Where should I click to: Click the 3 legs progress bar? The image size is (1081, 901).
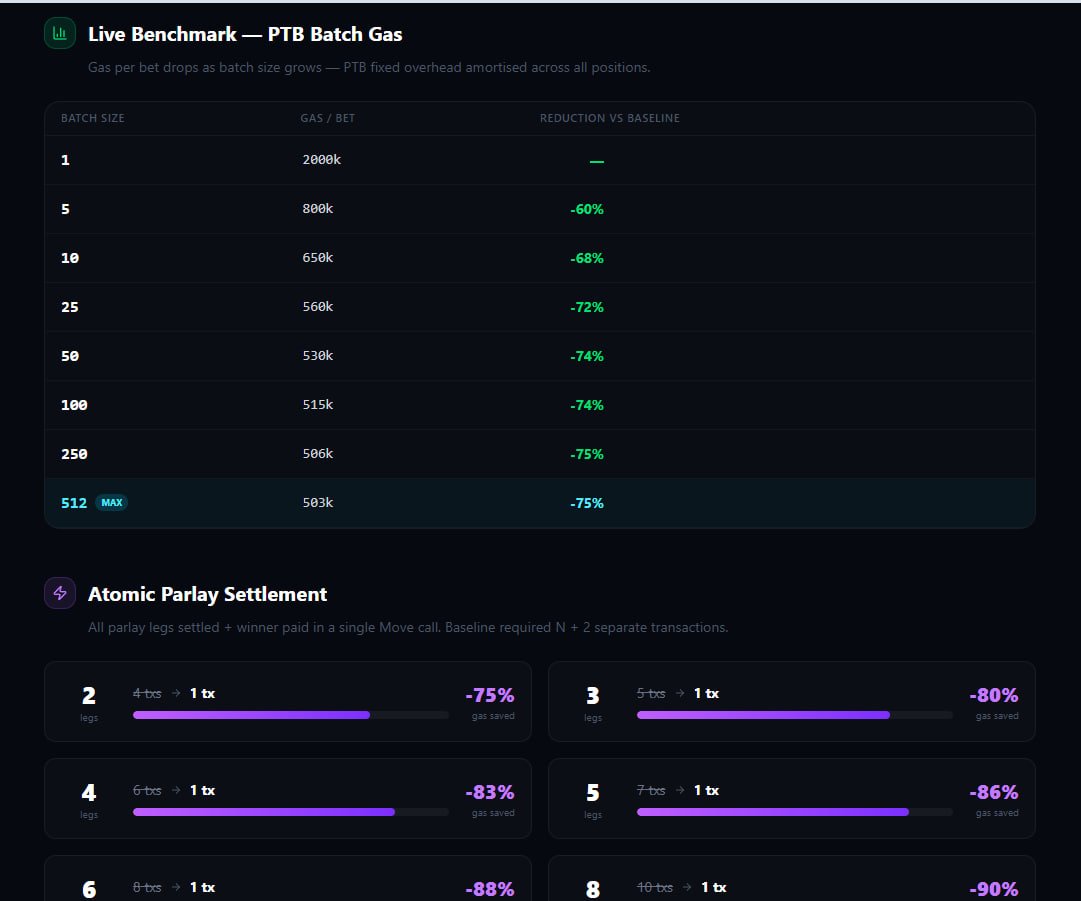(795, 715)
